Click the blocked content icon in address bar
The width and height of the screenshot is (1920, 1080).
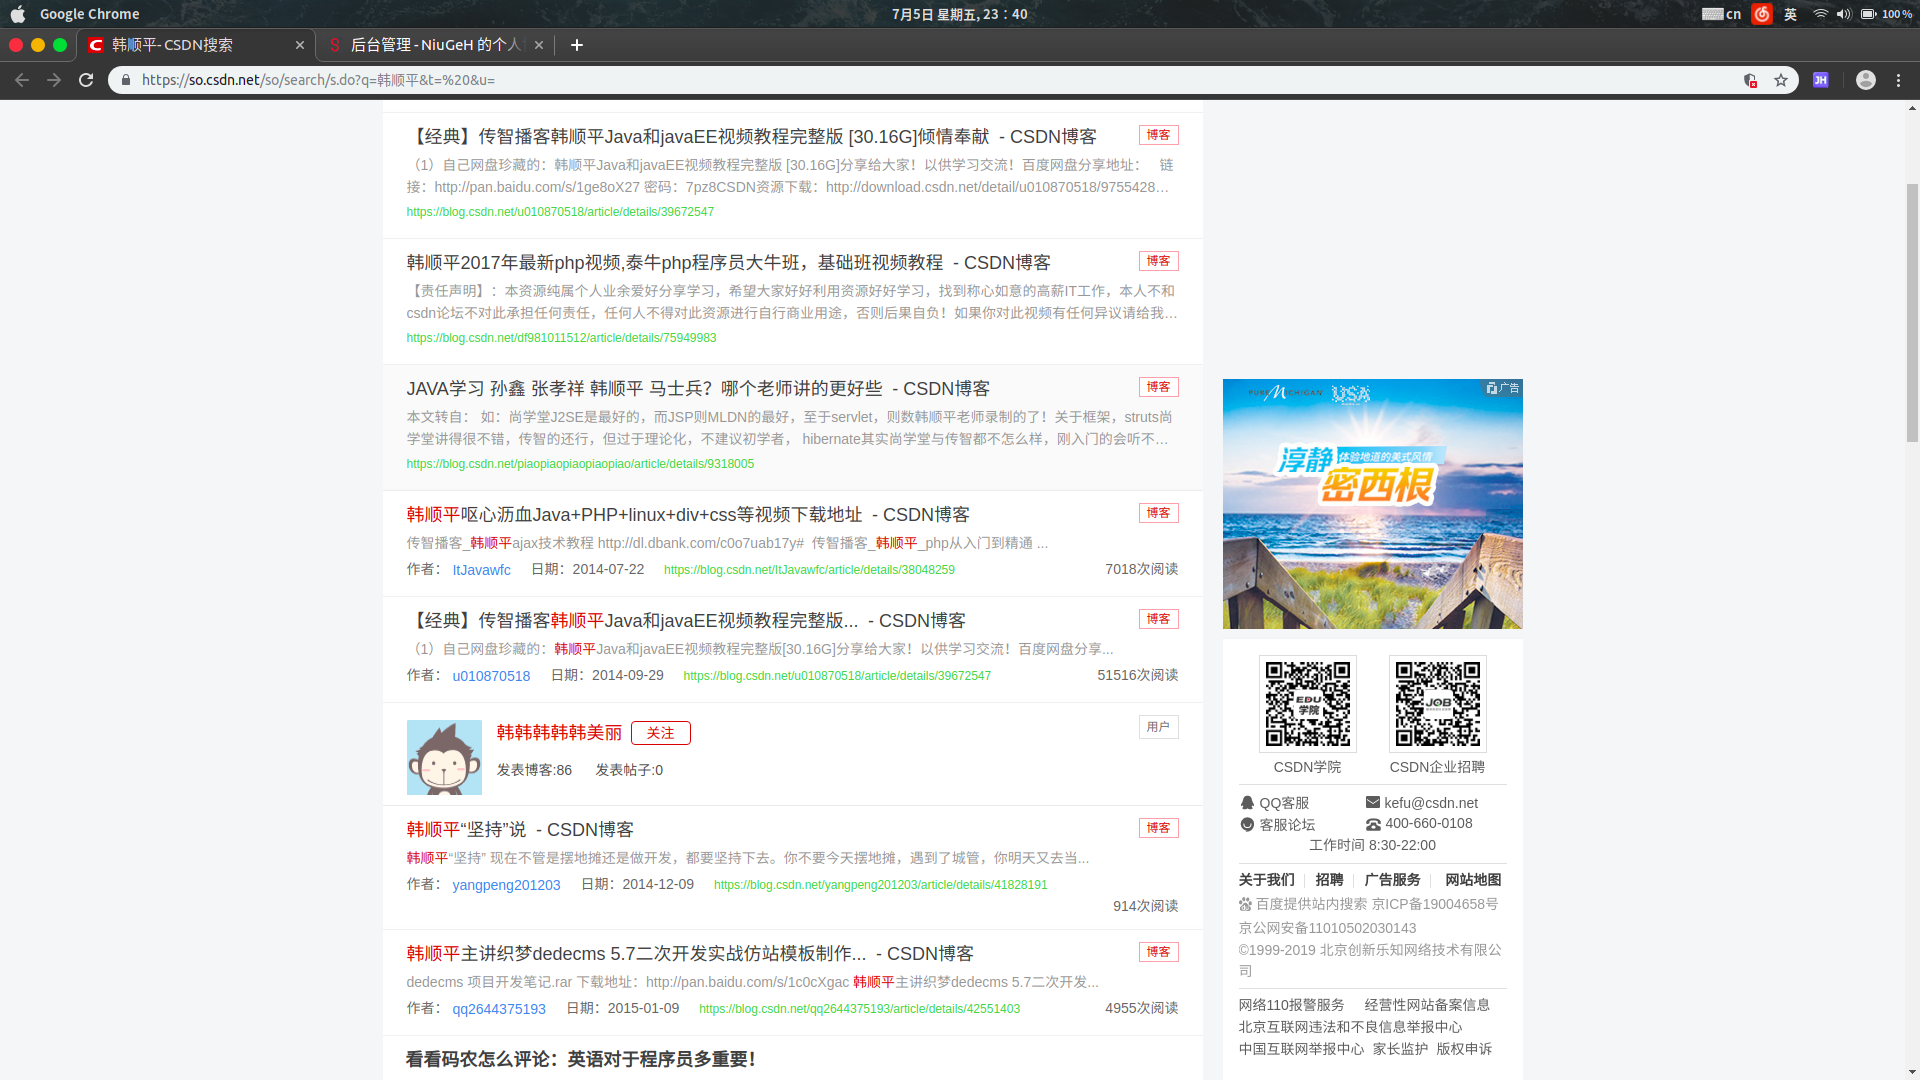pos(1750,80)
